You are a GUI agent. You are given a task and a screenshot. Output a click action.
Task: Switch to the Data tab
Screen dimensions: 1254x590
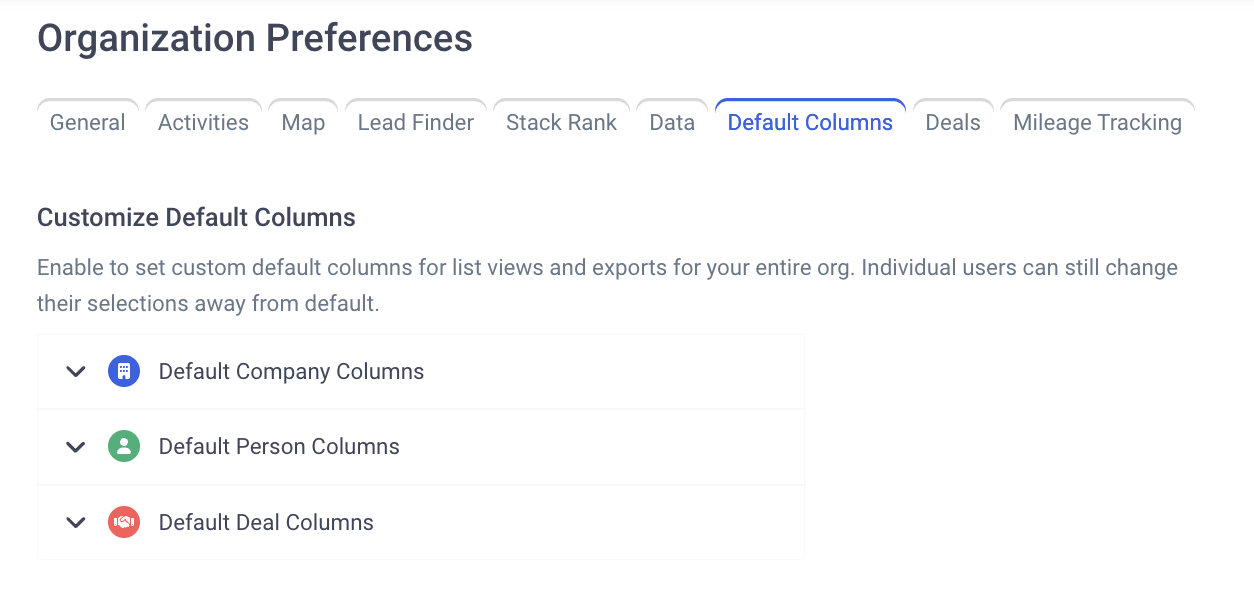pos(672,122)
